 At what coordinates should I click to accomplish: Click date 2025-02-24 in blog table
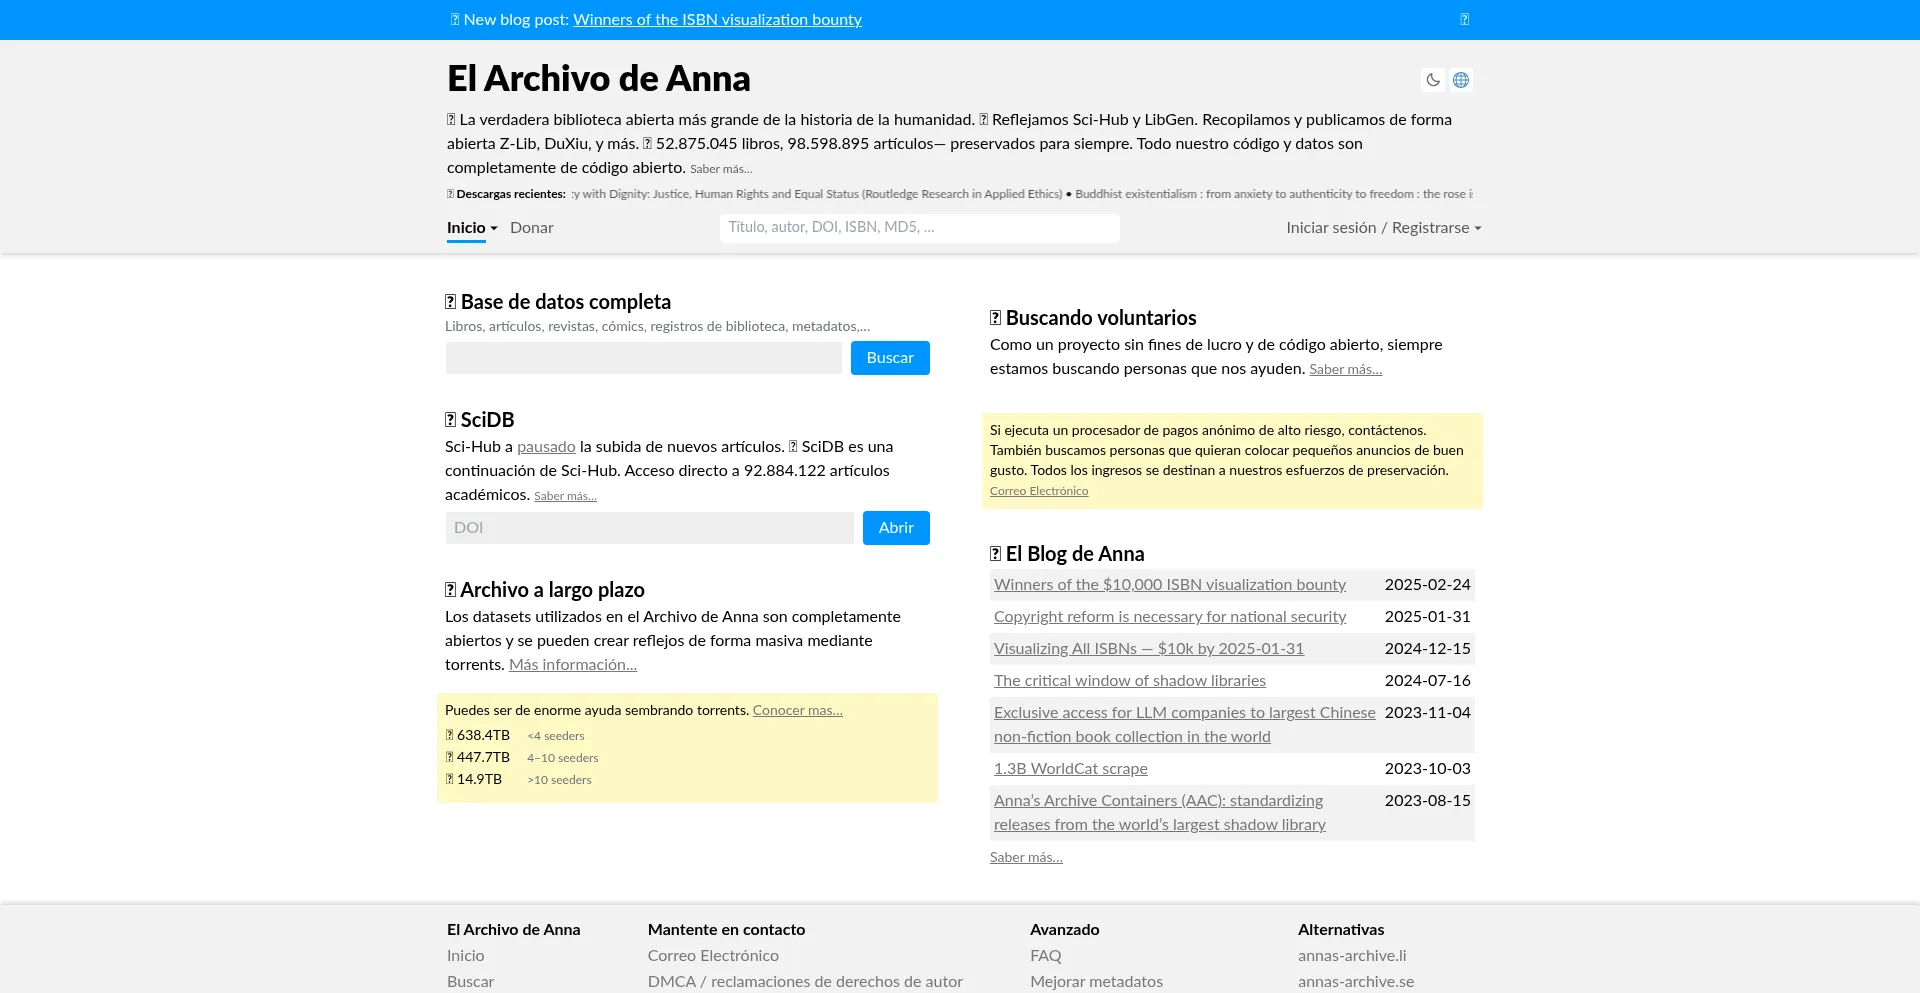[1427, 585]
